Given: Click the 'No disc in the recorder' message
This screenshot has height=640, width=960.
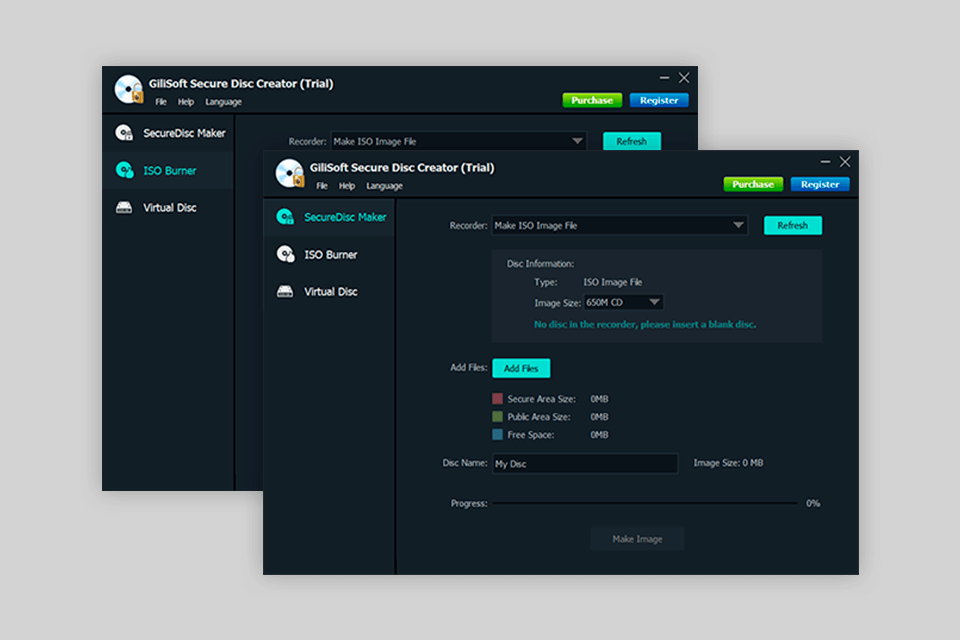Looking at the screenshot, I should 645,325.
